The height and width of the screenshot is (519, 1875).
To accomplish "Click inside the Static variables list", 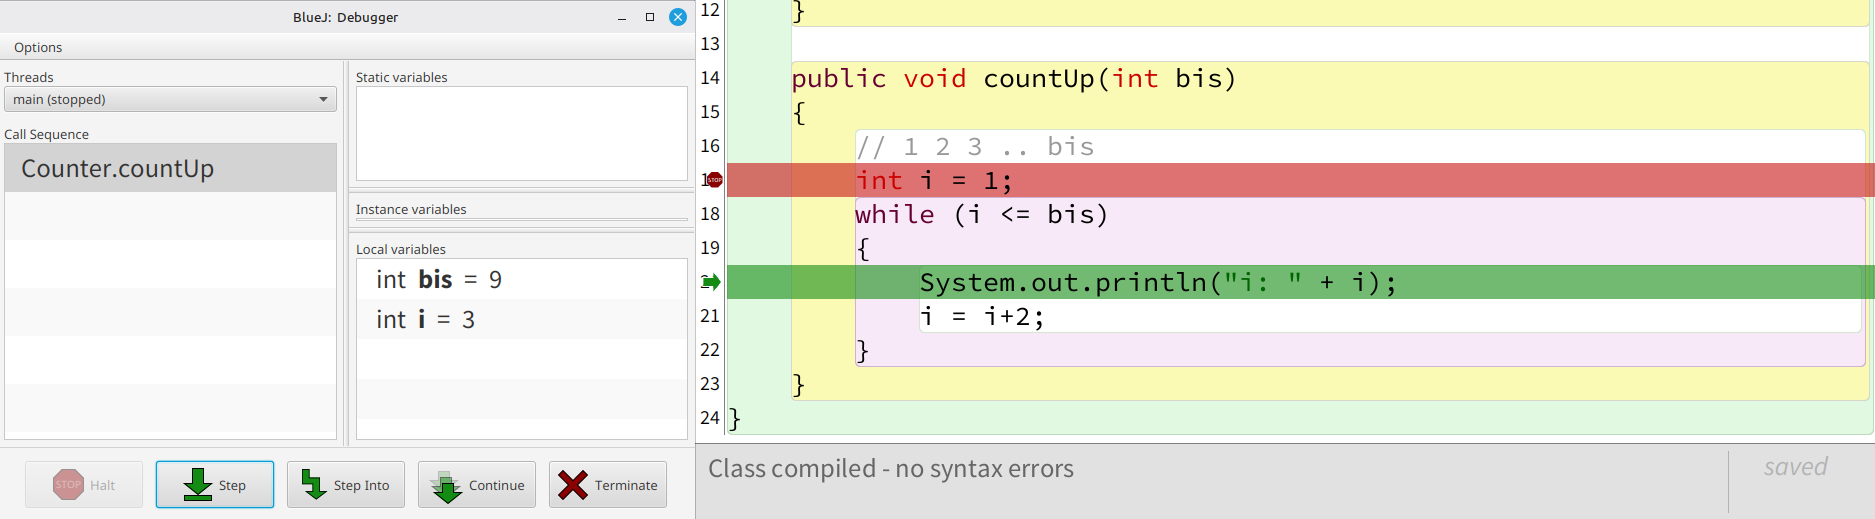I will tap(521, 133).
